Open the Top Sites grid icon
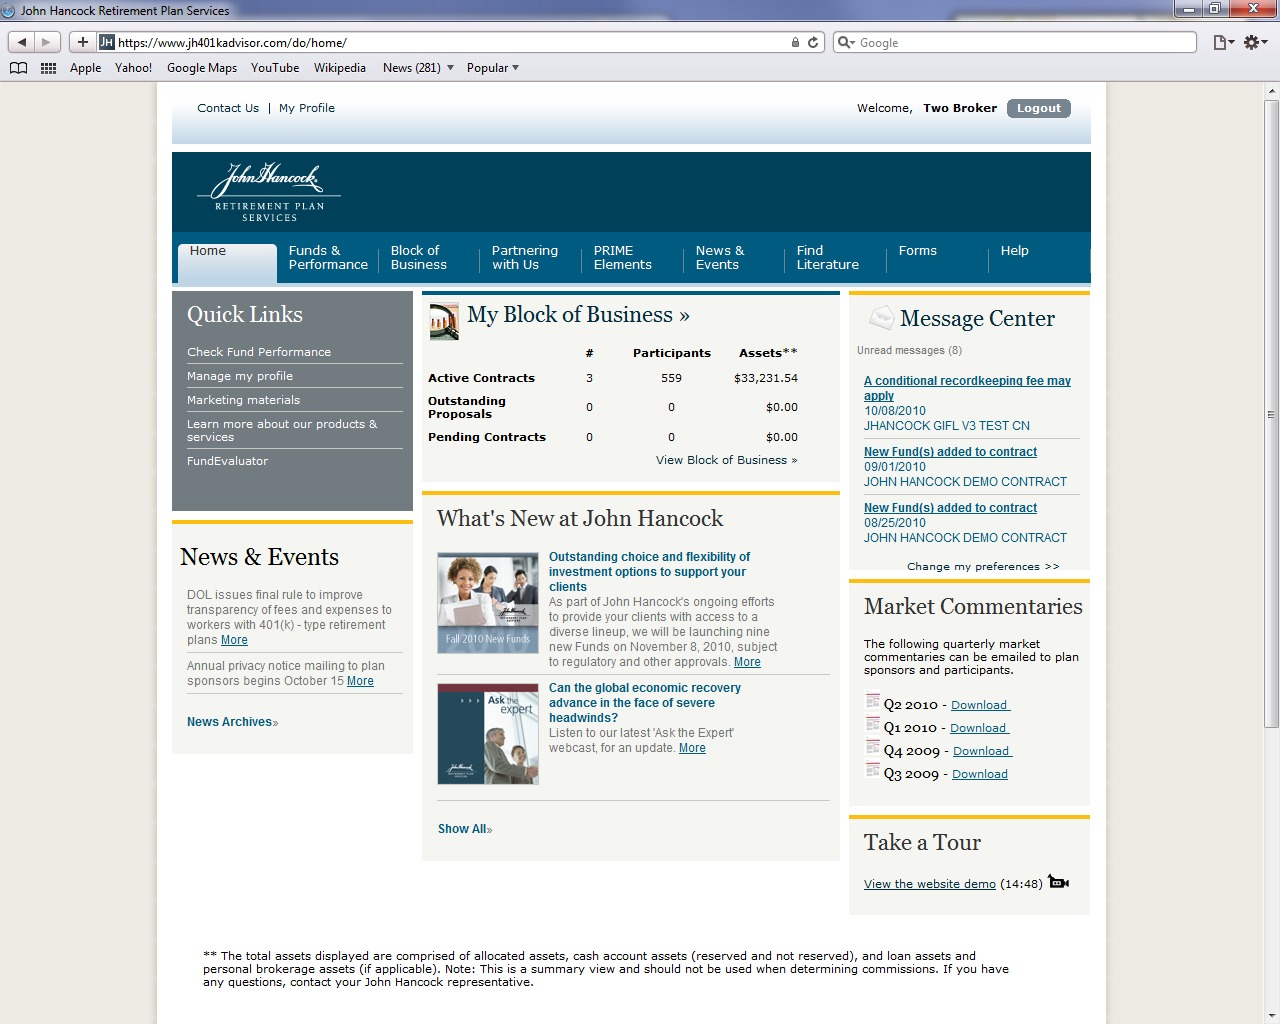 (48, 68)
